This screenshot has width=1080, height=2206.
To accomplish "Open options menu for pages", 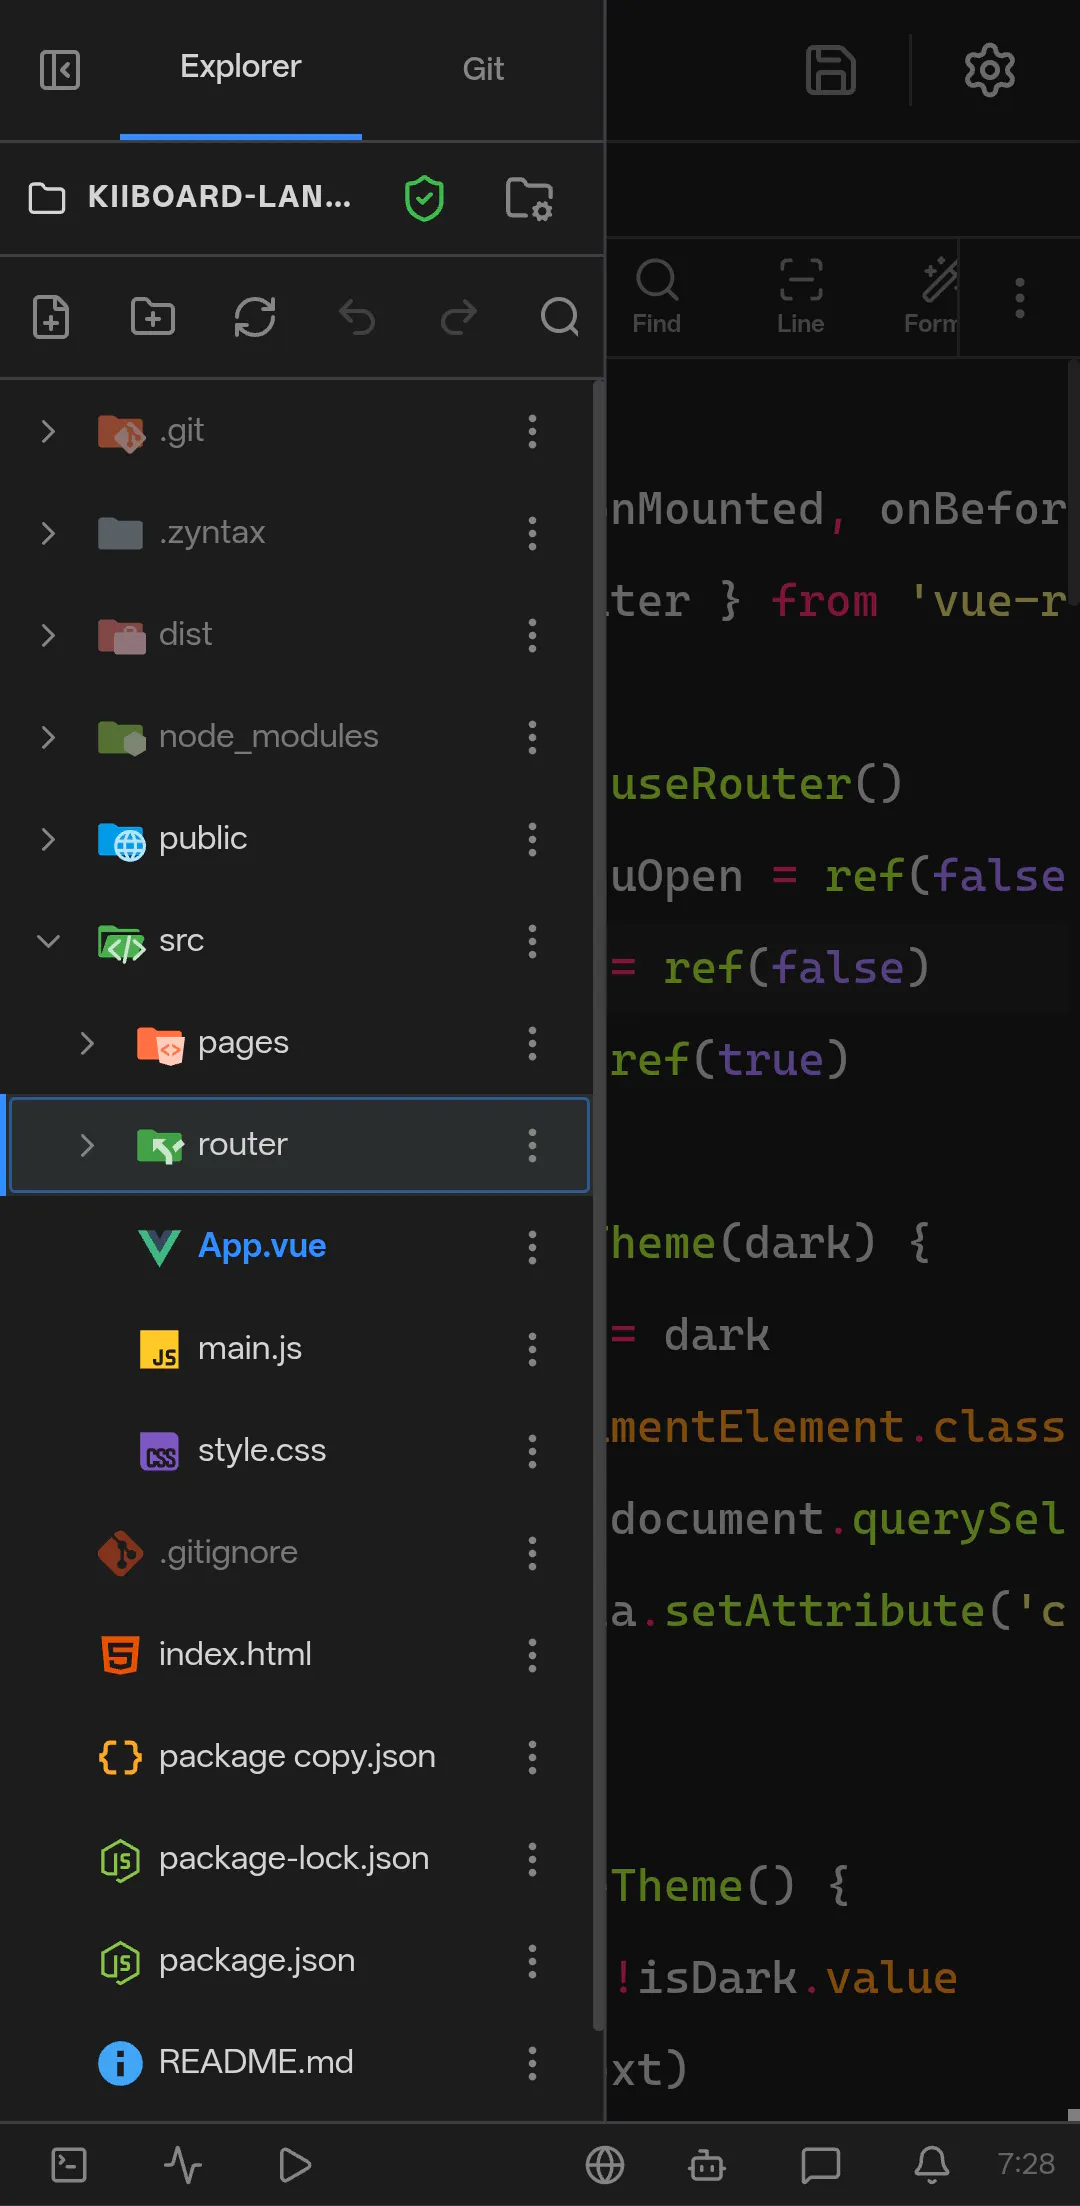I will pyautogui.click(x=532, y=1043).
